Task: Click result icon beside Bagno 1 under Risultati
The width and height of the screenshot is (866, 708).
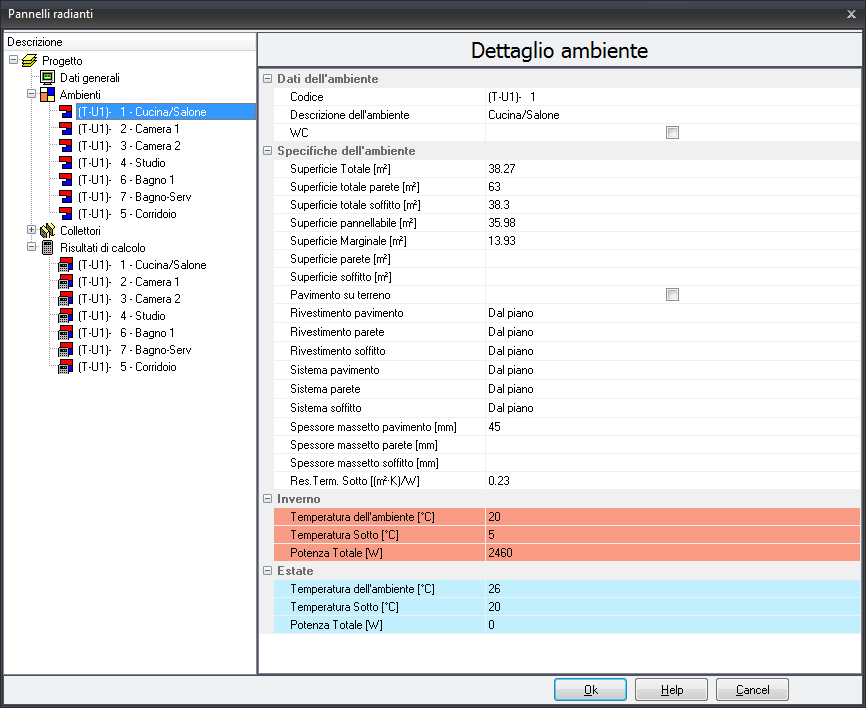Action: (66, 333)
